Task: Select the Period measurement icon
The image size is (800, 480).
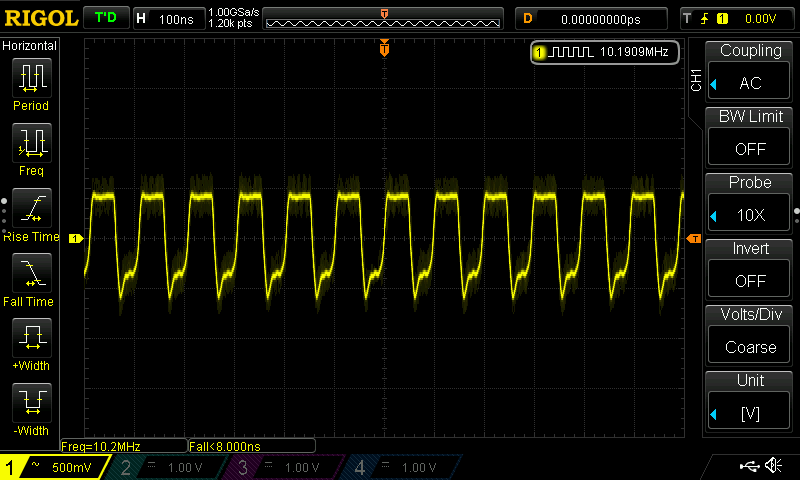Action: pyautogui.click(x=31, y=76)
